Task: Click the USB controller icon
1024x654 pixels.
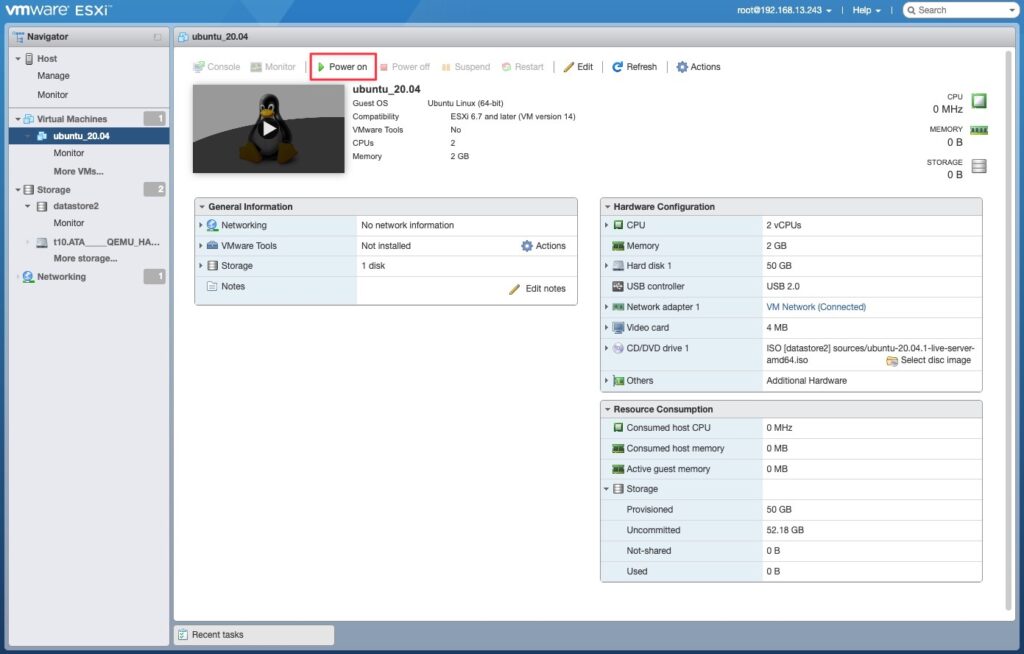Action: 618,286
